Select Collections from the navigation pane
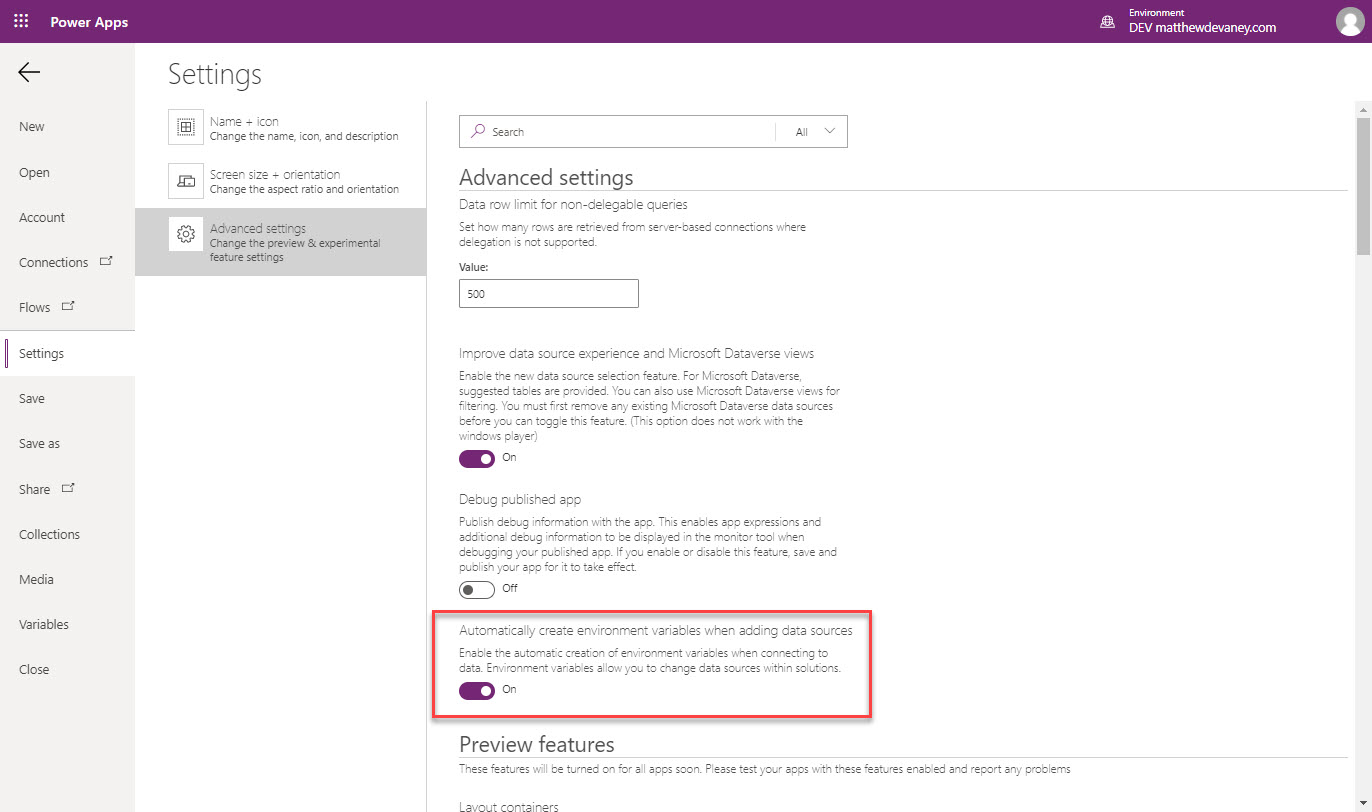Image resolution: width=1372 pixels, height=812 pixels. pos(48,533)
